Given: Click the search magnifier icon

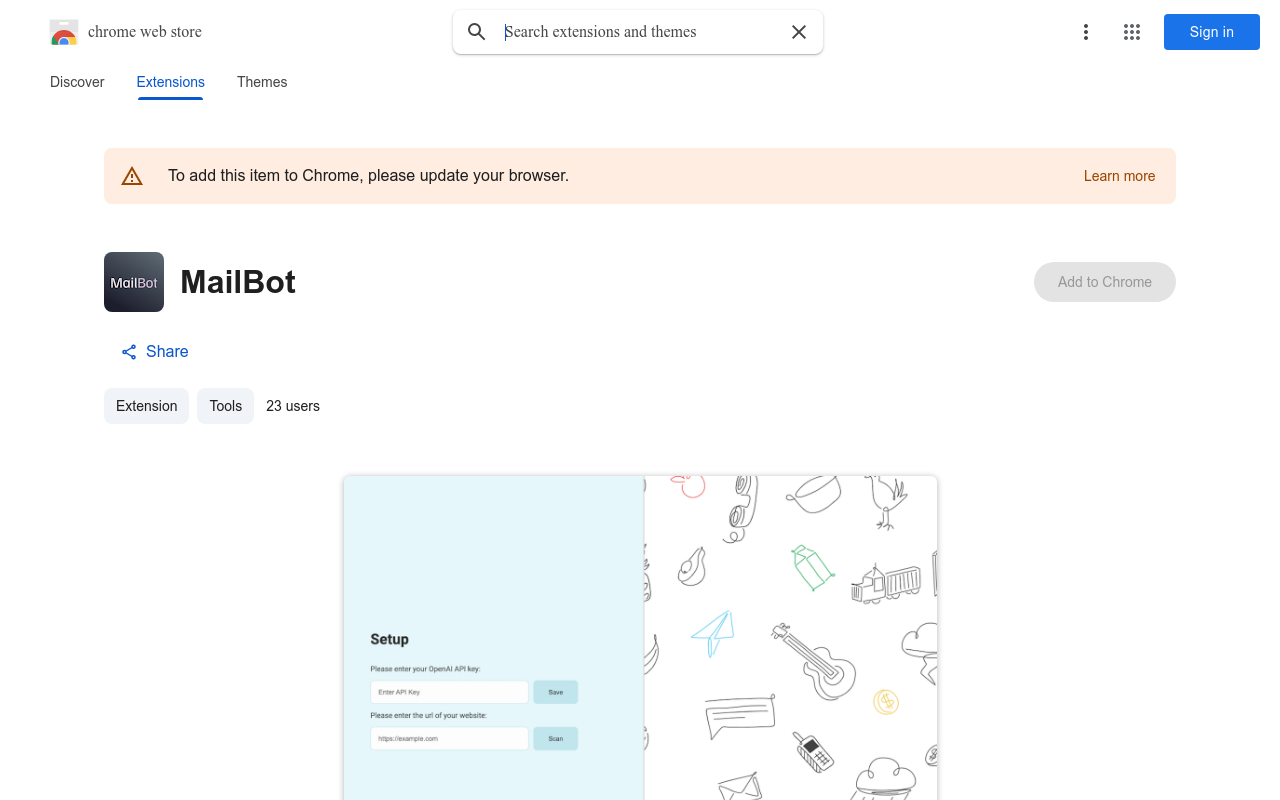Looking at the screenshot, I should click(x=477, y=32).
